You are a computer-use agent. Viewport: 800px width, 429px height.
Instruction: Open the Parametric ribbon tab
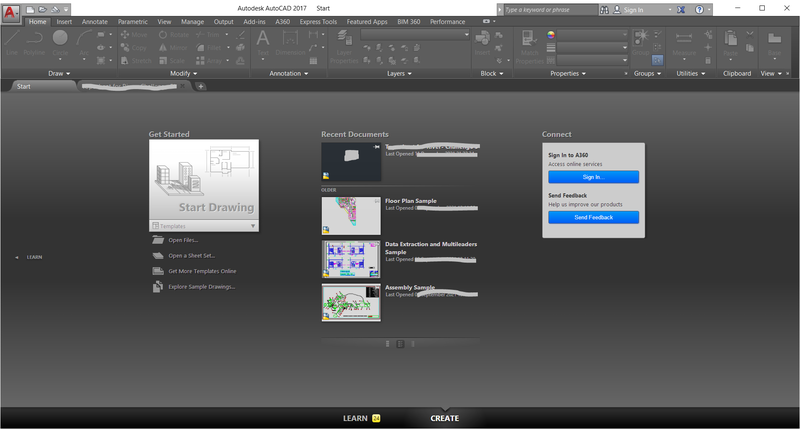(133, 21)
